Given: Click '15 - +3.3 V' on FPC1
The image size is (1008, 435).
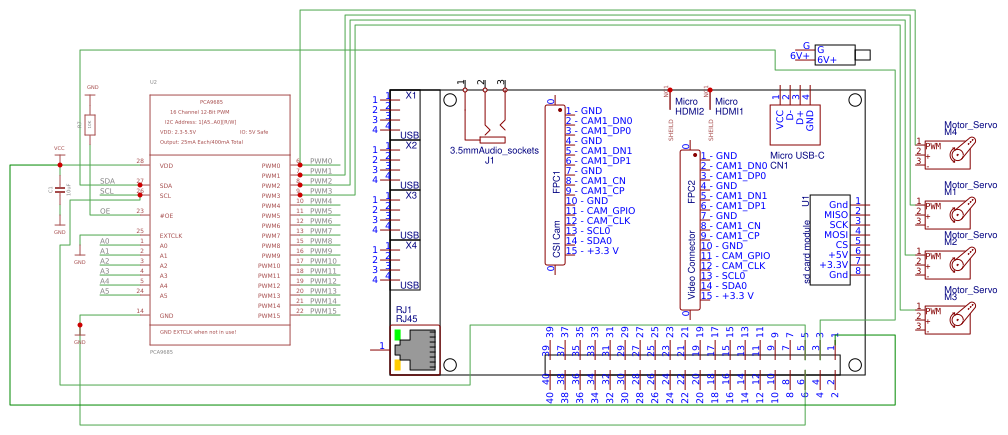Looking at the screenshot, I should pos(592,251).
